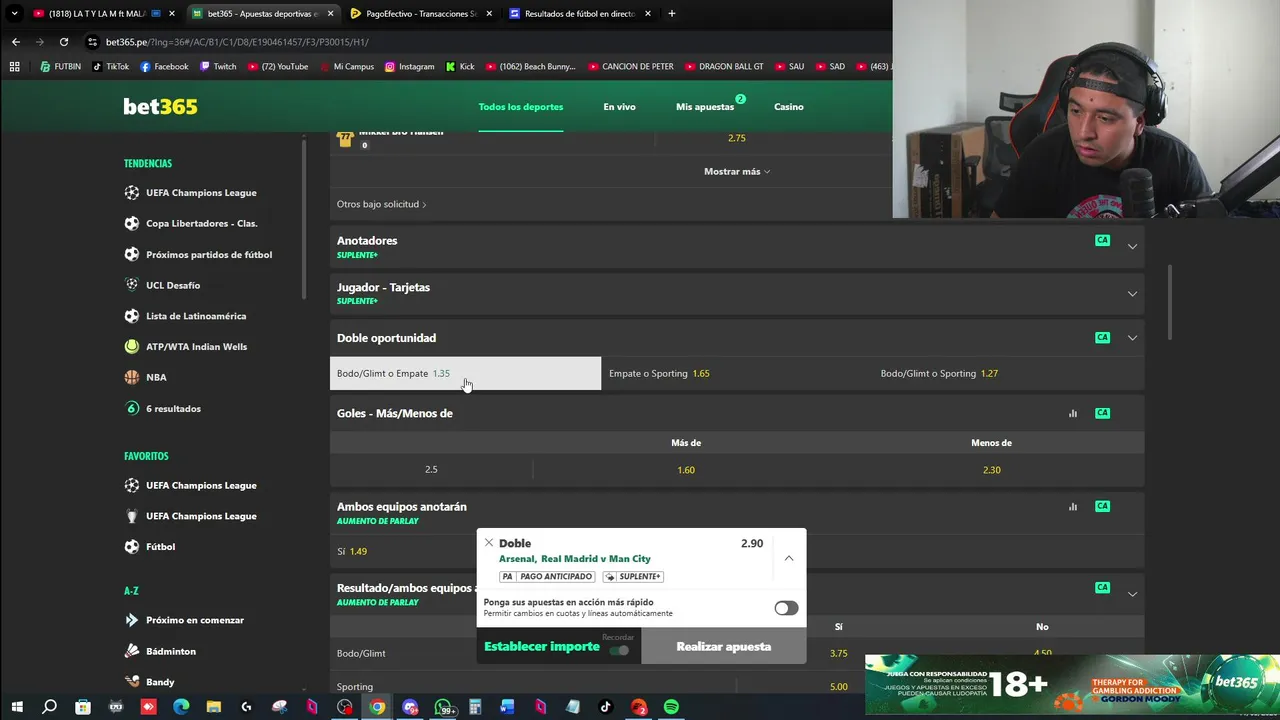The width and height of the screenshot is (1280, 720).
Task: Open FUTBIN bookmark
Action: pos(61,67)
